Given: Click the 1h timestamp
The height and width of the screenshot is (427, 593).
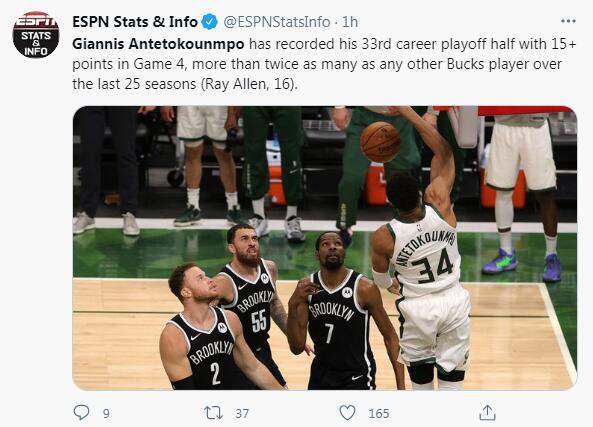Looking at the screenshot, I should tap(350, 22).
